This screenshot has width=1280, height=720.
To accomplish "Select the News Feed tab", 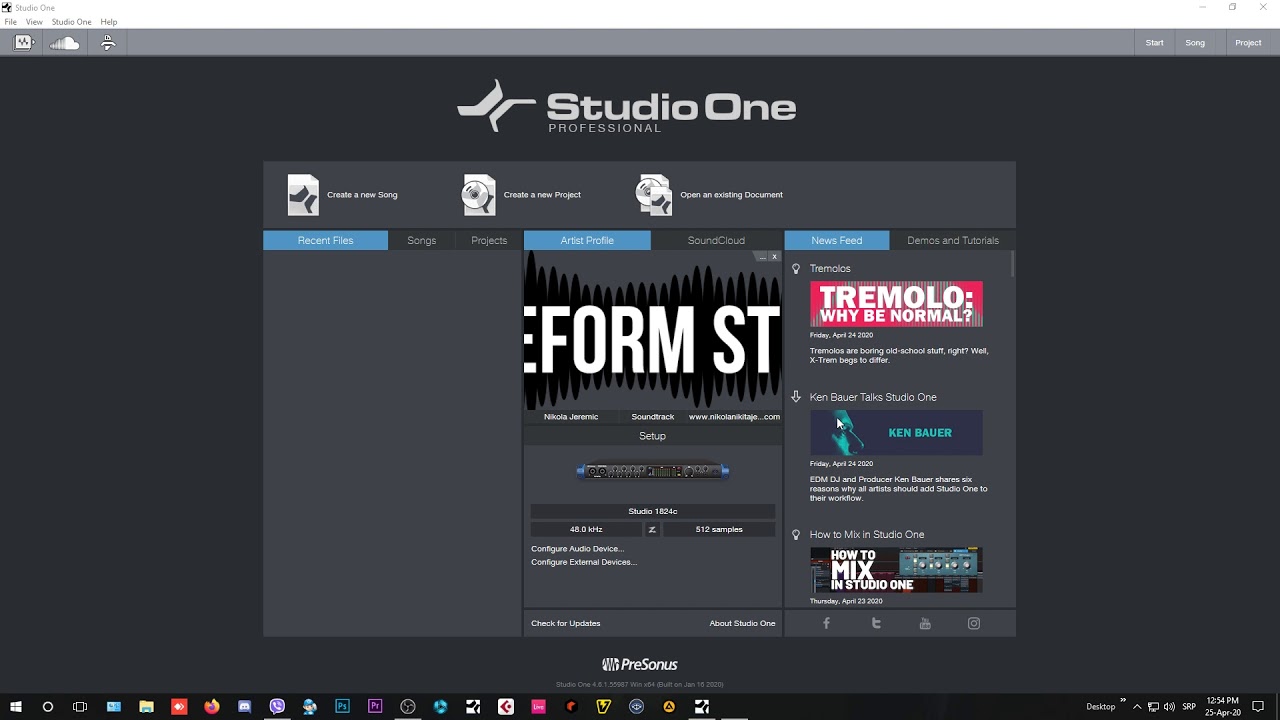I will pos(837,240).
